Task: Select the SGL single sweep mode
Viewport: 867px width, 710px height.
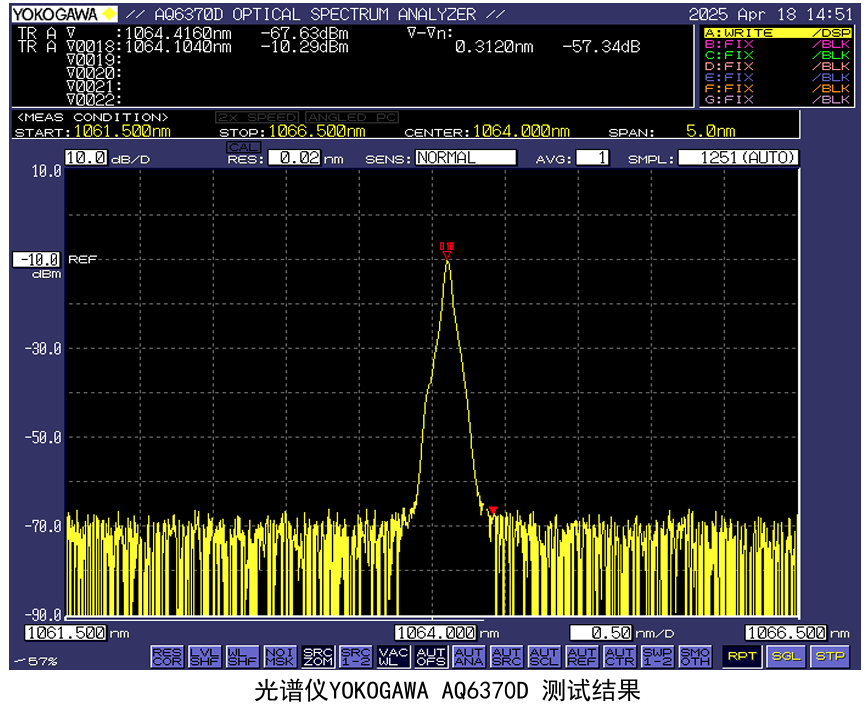Action: click(x=786, y=656)
